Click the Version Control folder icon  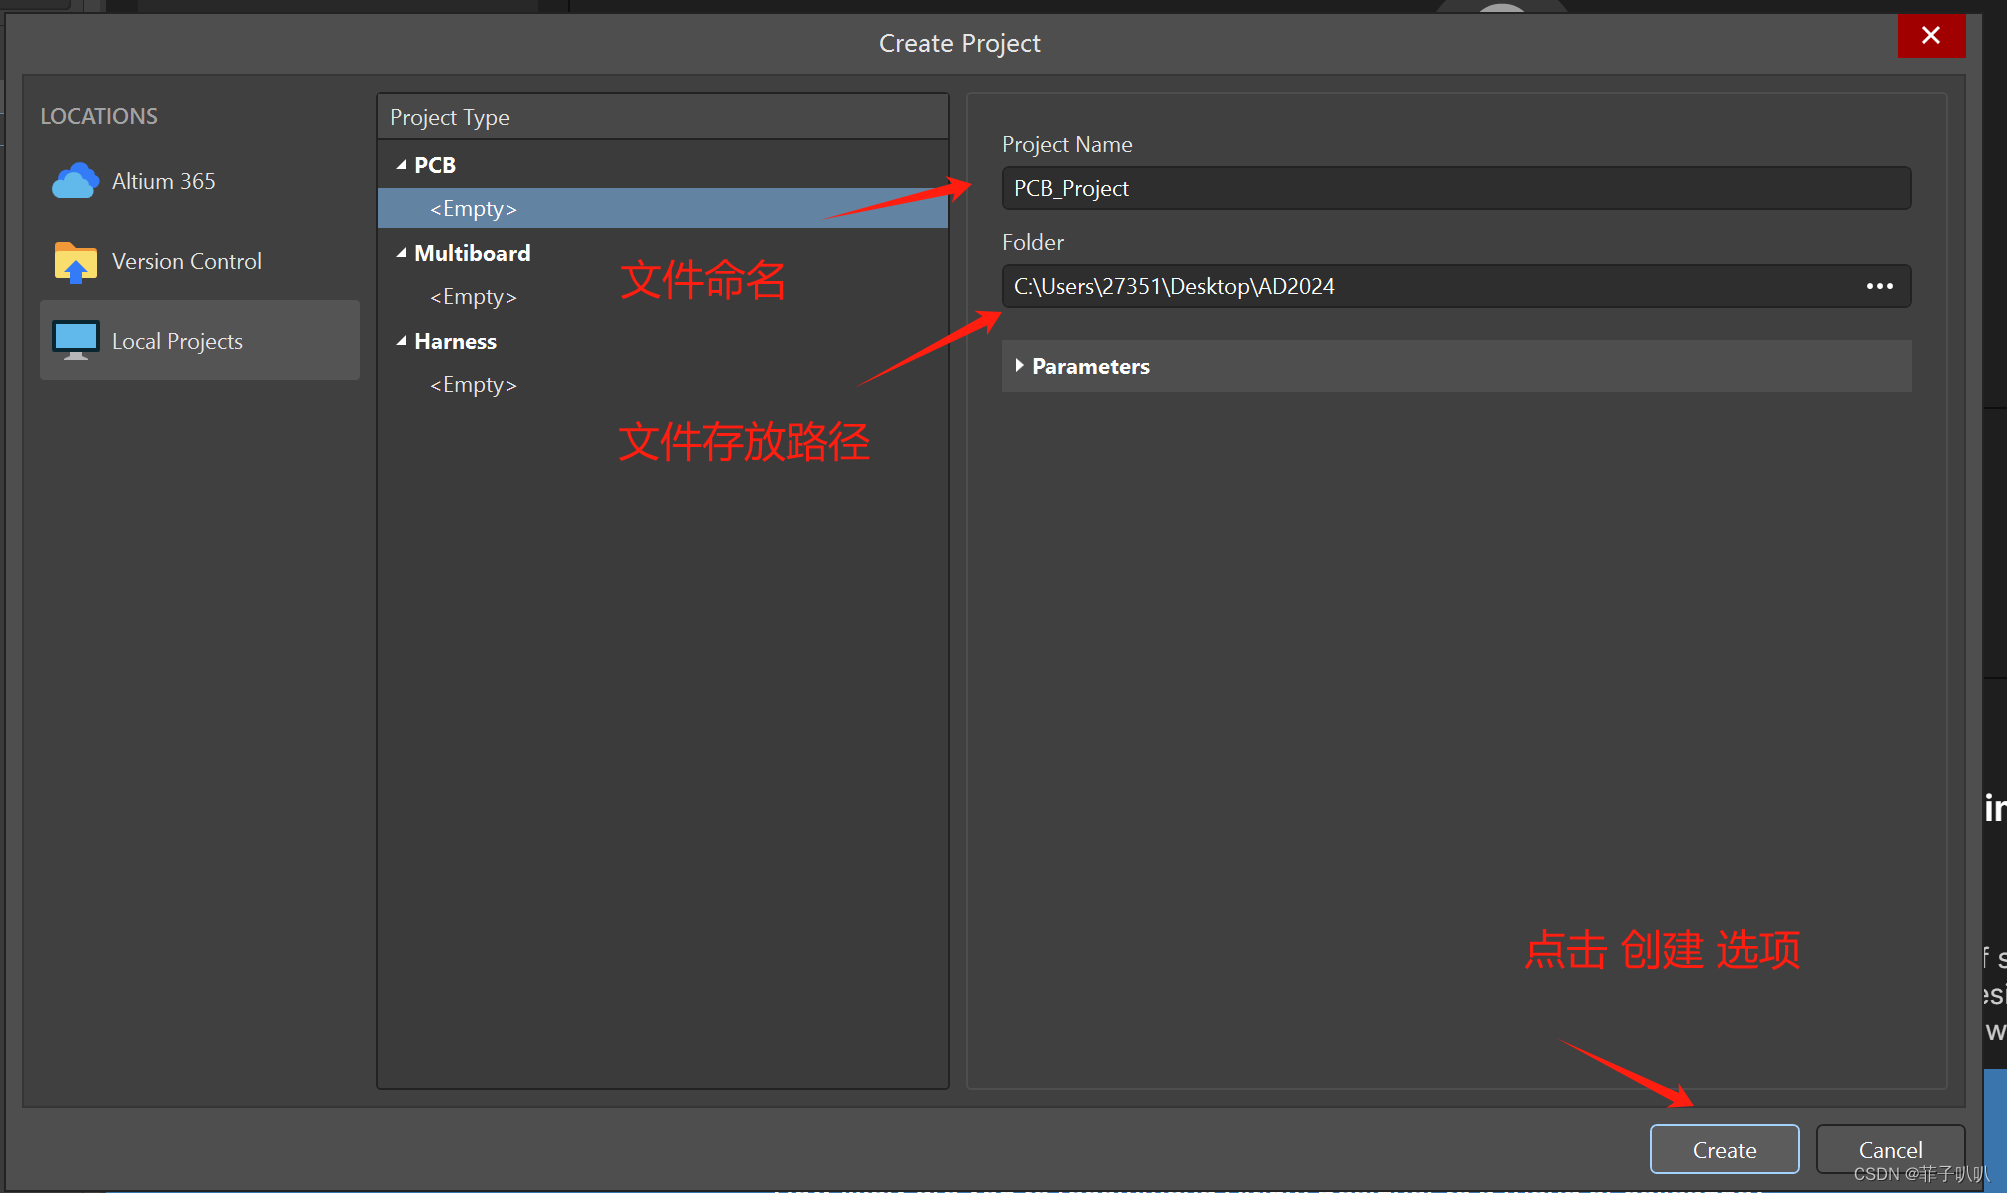point(75,262)
